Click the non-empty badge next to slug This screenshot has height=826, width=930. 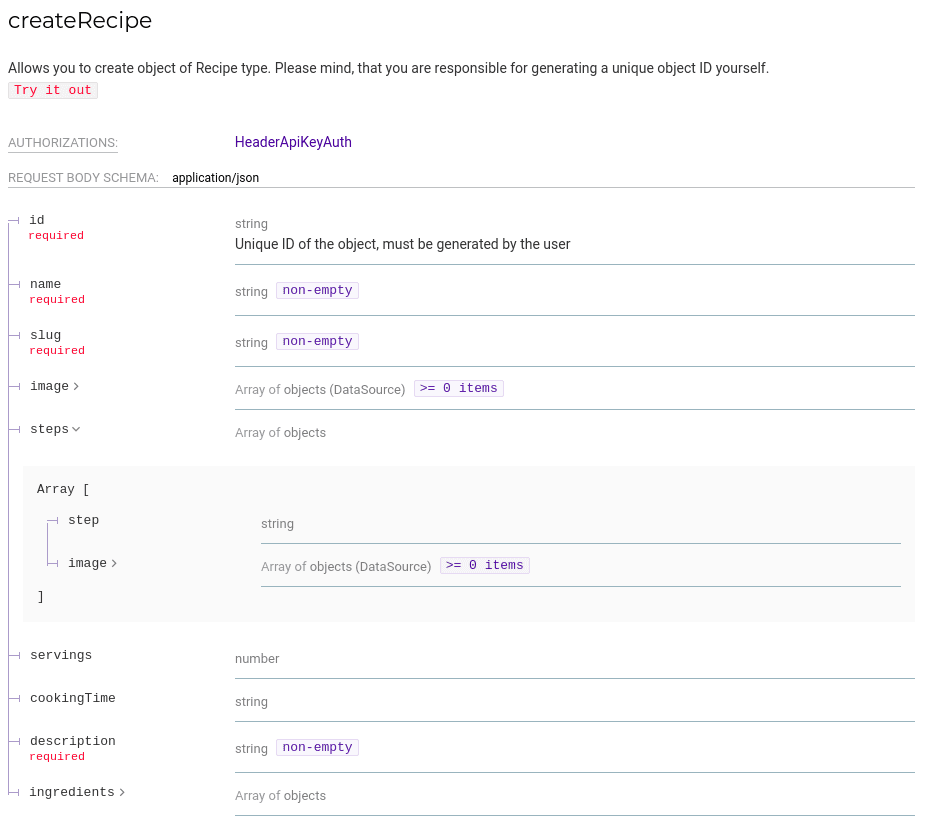(317, 342)
